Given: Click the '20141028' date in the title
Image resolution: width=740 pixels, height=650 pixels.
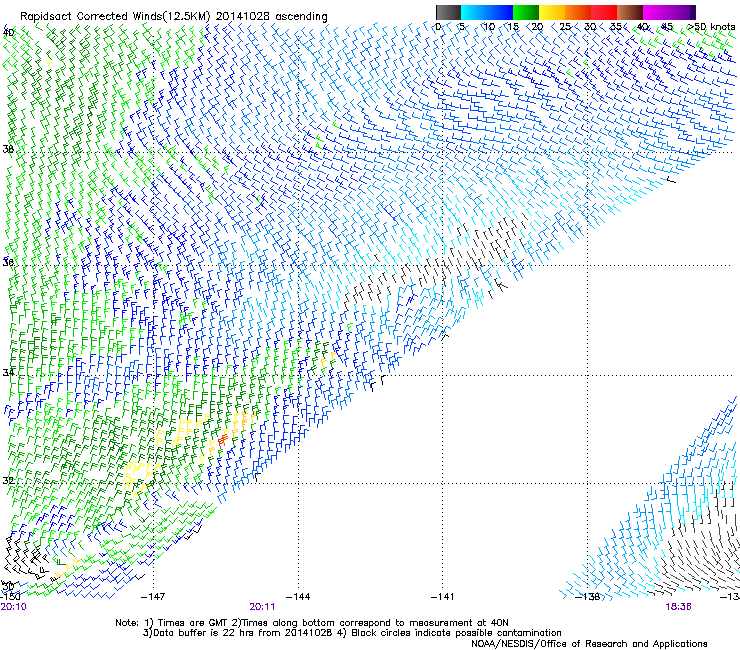Looking at the screenshot, I should click(x=243, y=17).
